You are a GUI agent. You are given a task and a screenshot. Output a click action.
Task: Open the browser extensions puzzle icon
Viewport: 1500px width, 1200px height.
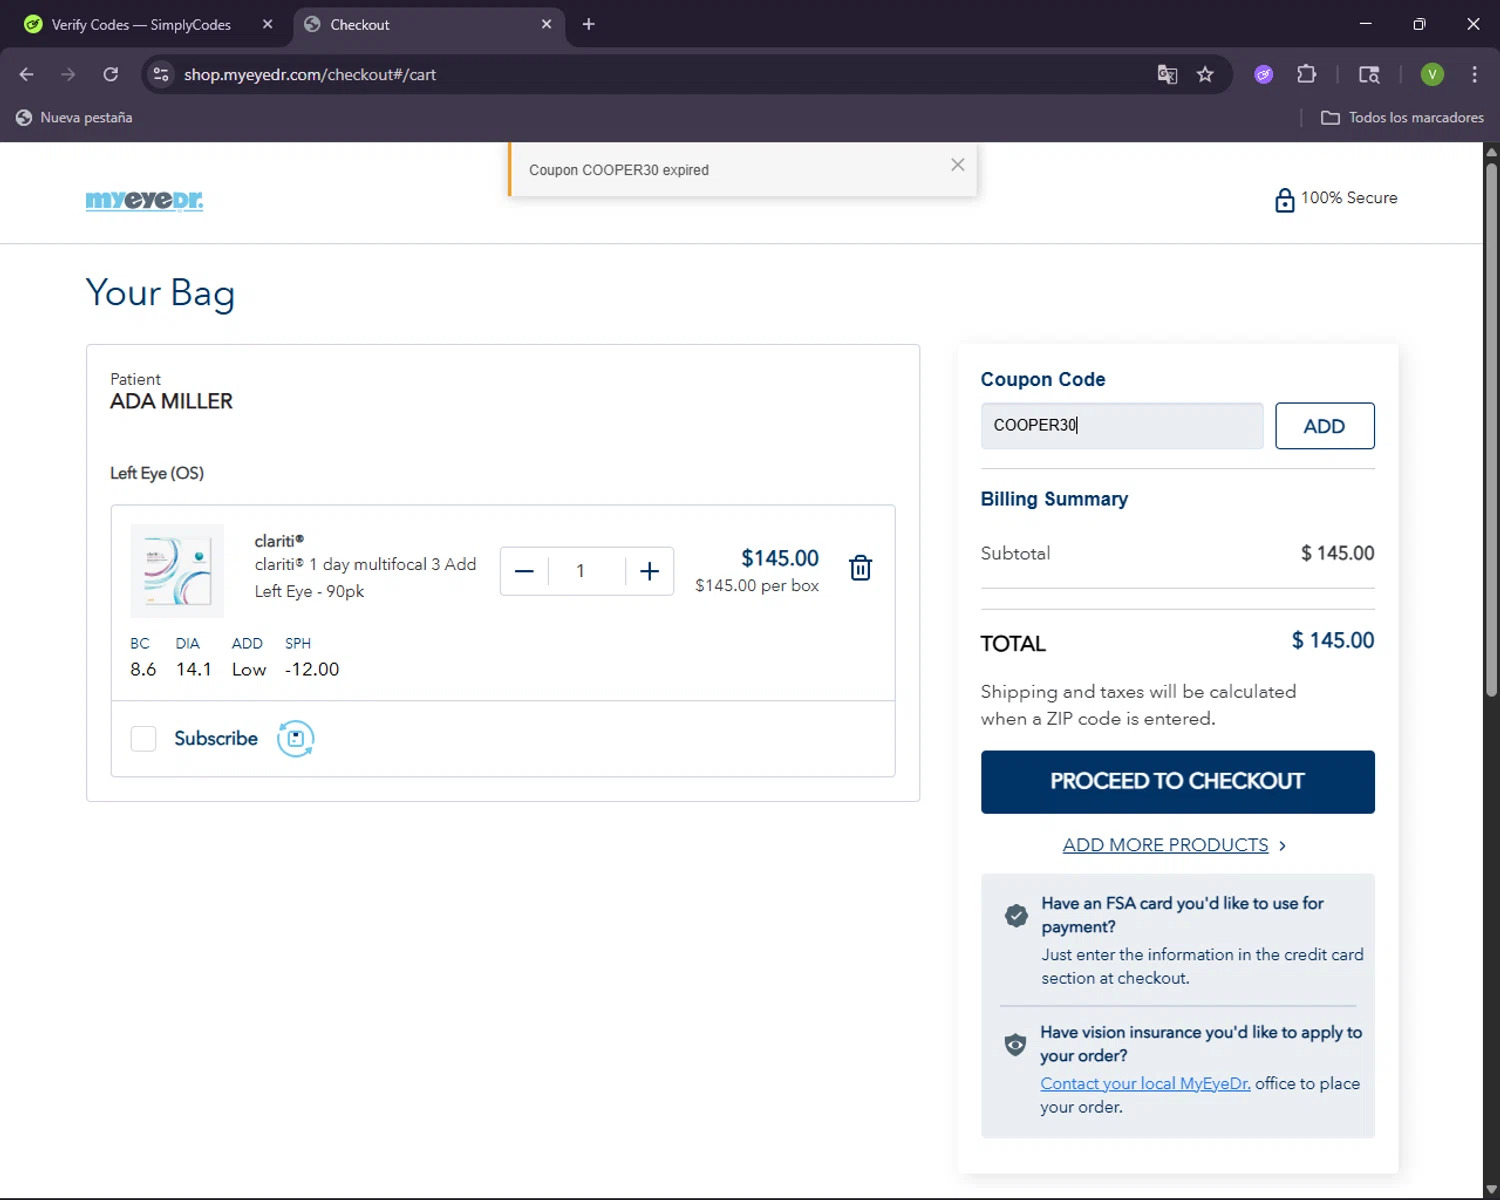click(x=1306, y=74)
